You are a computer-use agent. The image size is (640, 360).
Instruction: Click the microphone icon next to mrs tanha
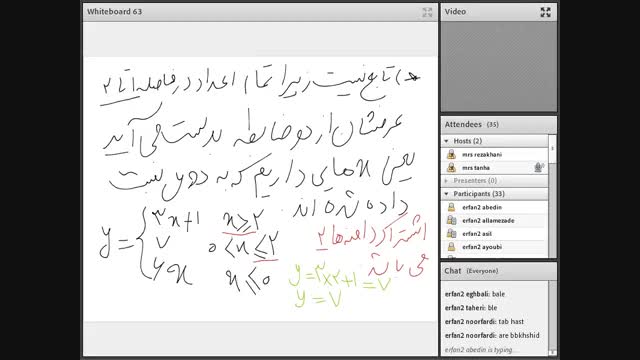539,167
